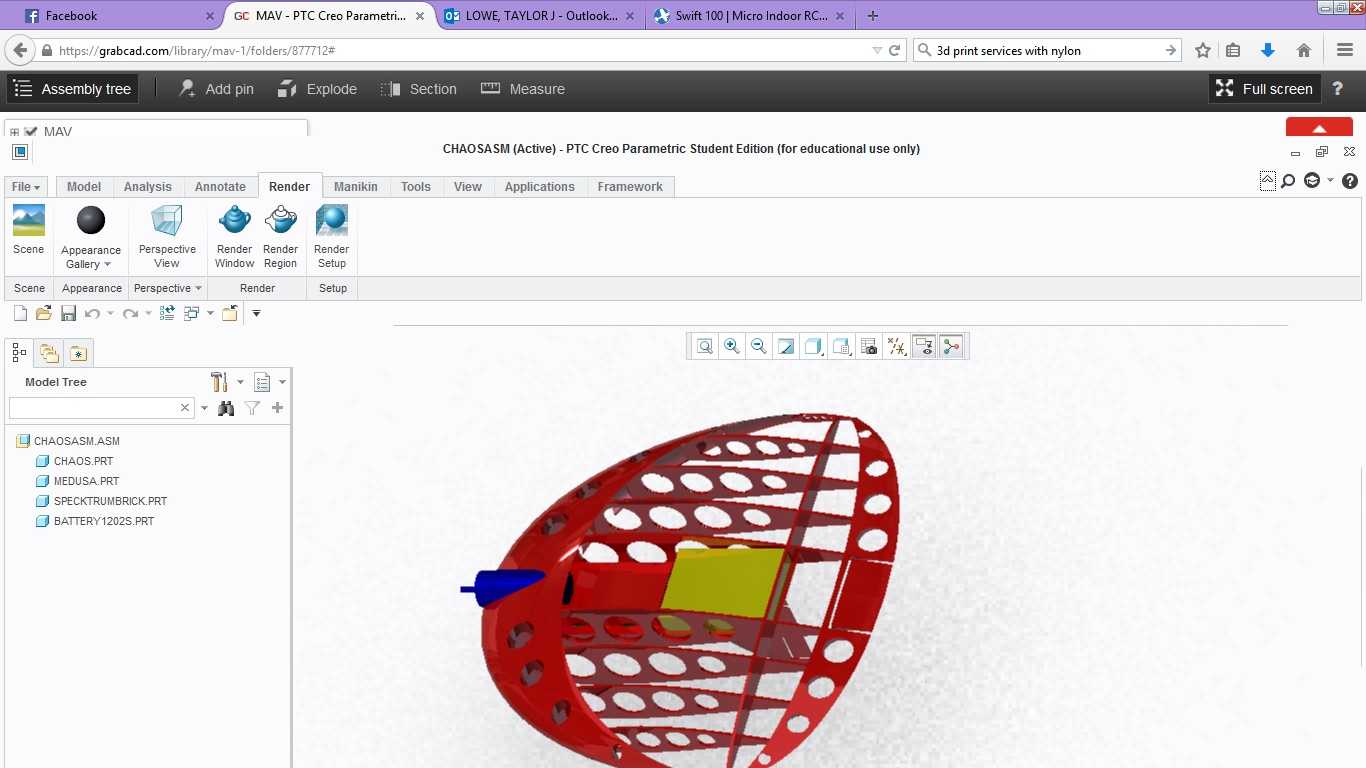Zoom in on graphics toolbar
The image size is (1366, 768).
(732, 346)
